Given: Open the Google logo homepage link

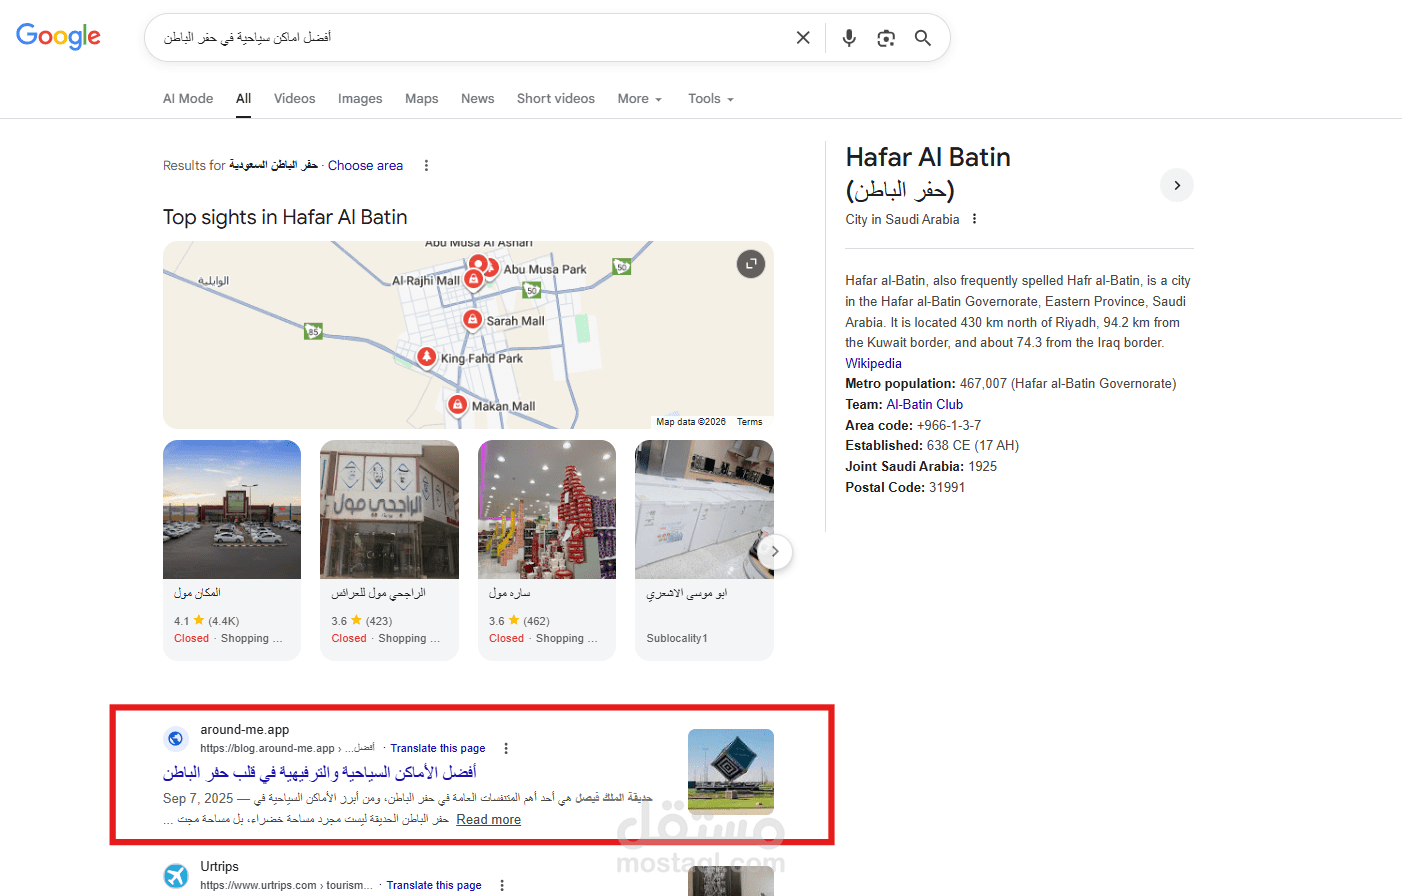Looking at the screenshot, I should click(58, 36).
